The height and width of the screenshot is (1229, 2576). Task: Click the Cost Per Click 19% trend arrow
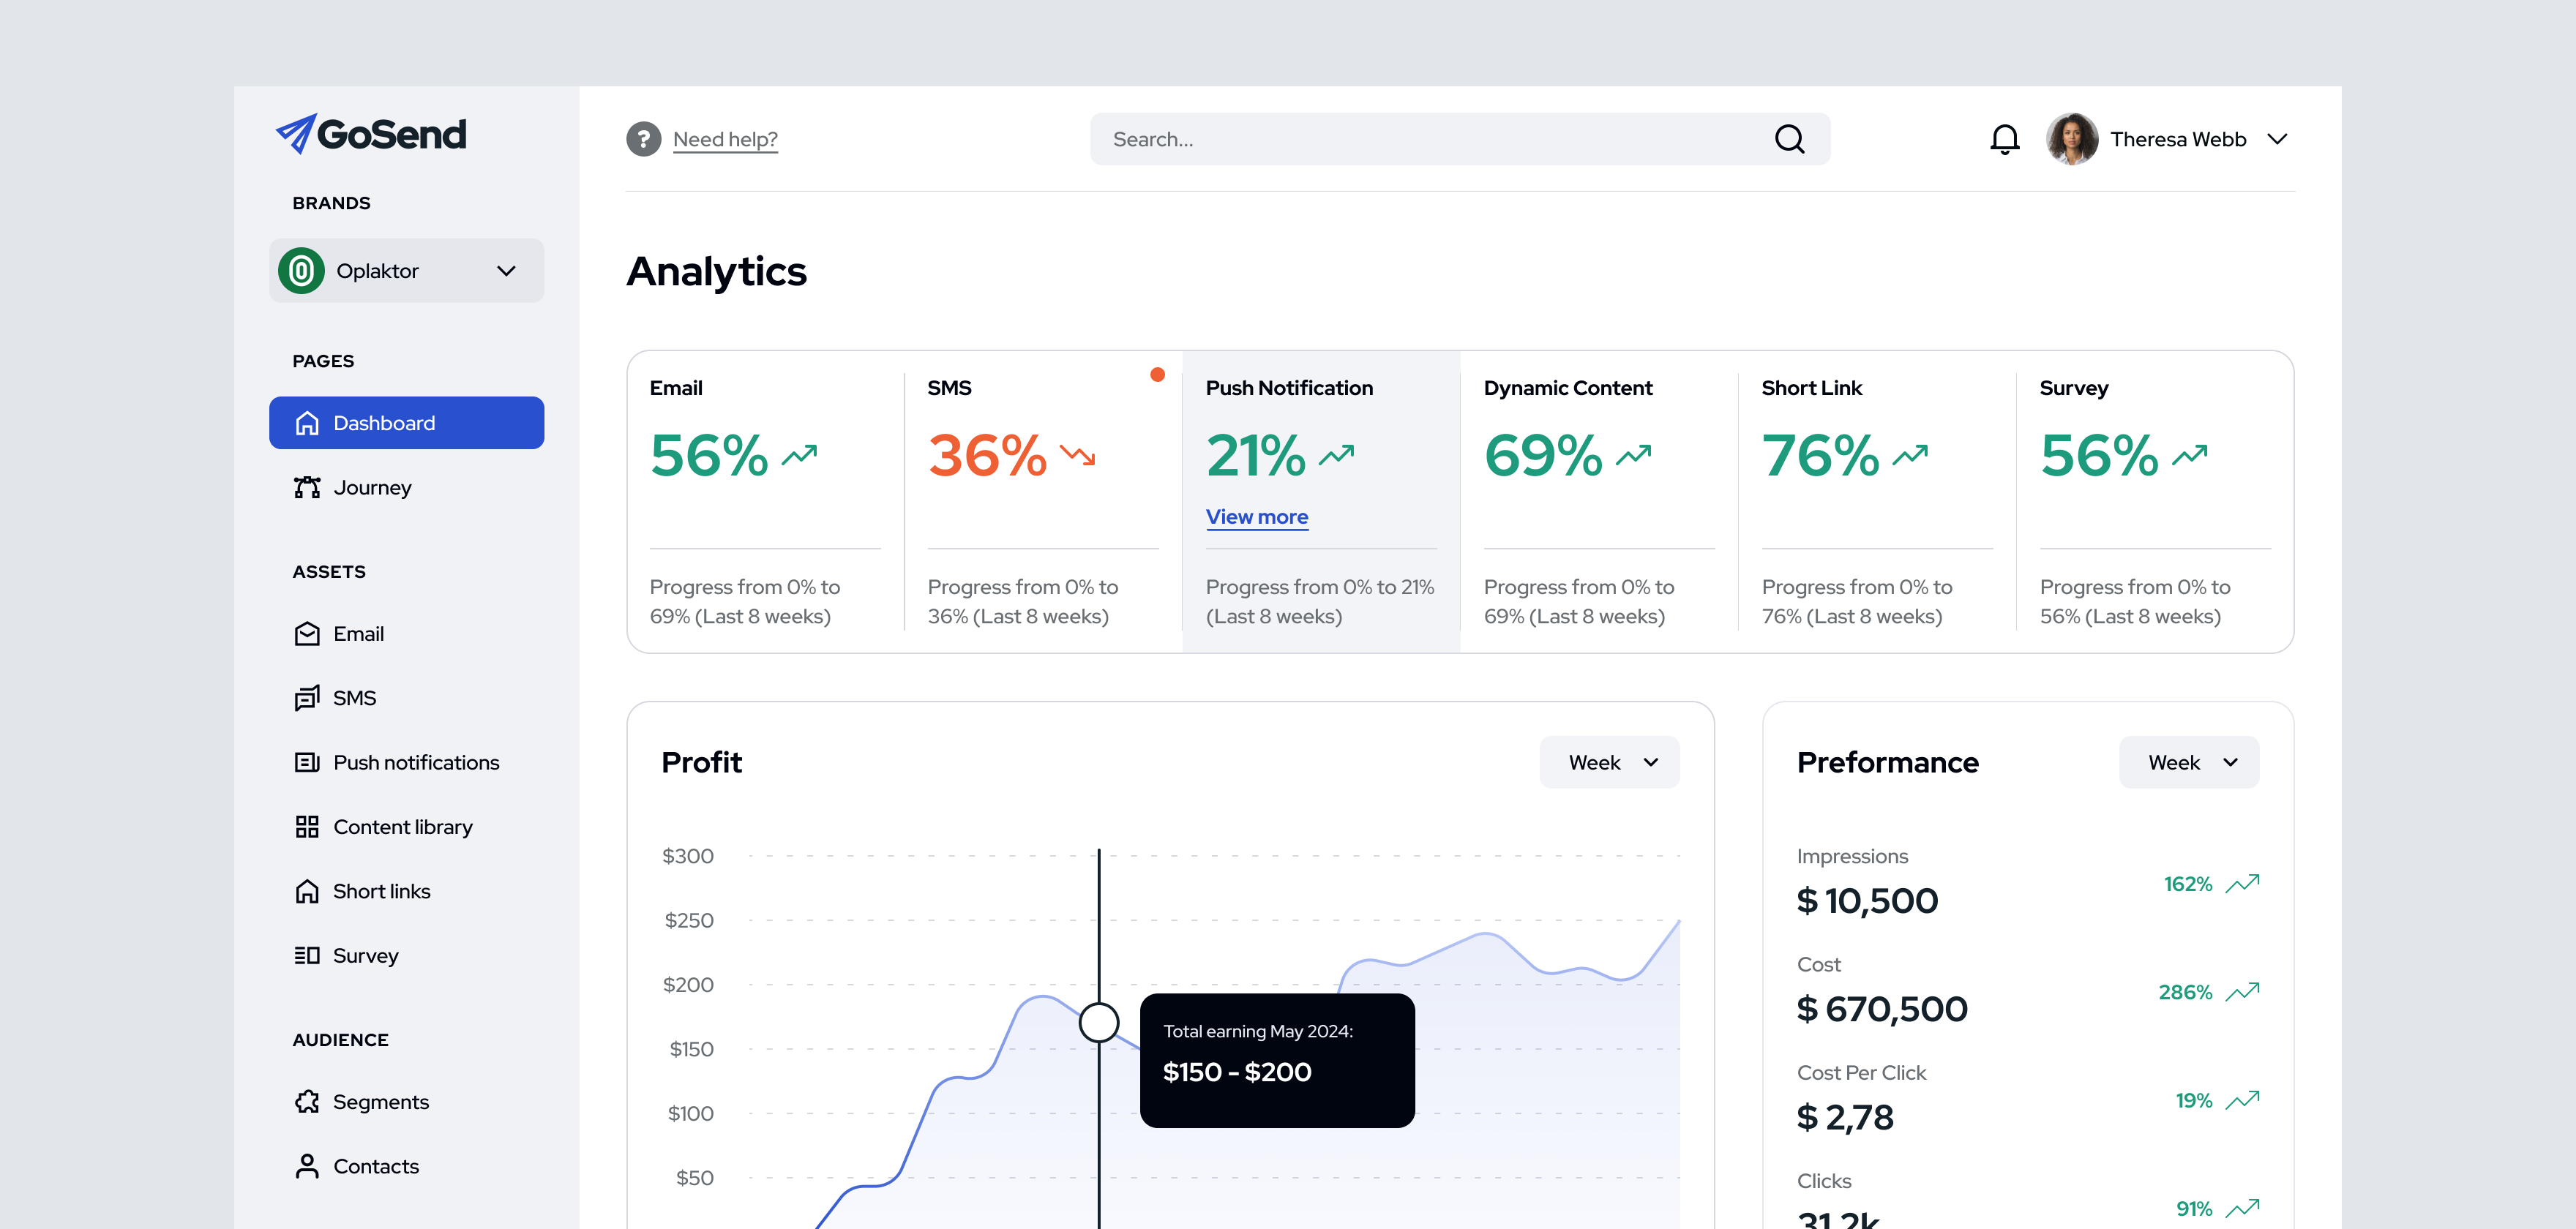pos(2243,1100)
